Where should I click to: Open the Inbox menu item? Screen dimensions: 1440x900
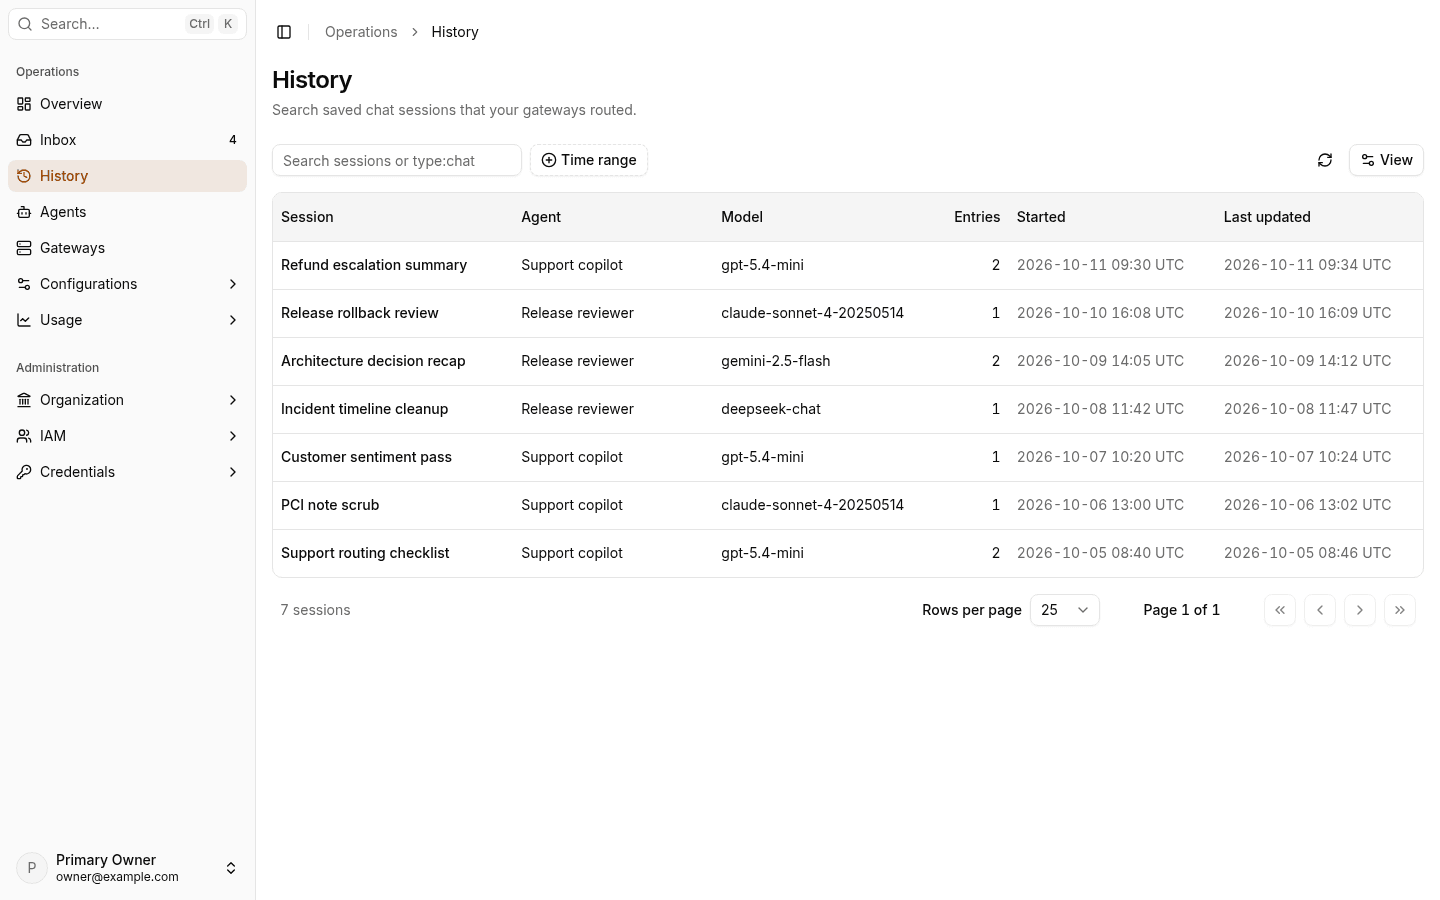(x=127, y=140)
